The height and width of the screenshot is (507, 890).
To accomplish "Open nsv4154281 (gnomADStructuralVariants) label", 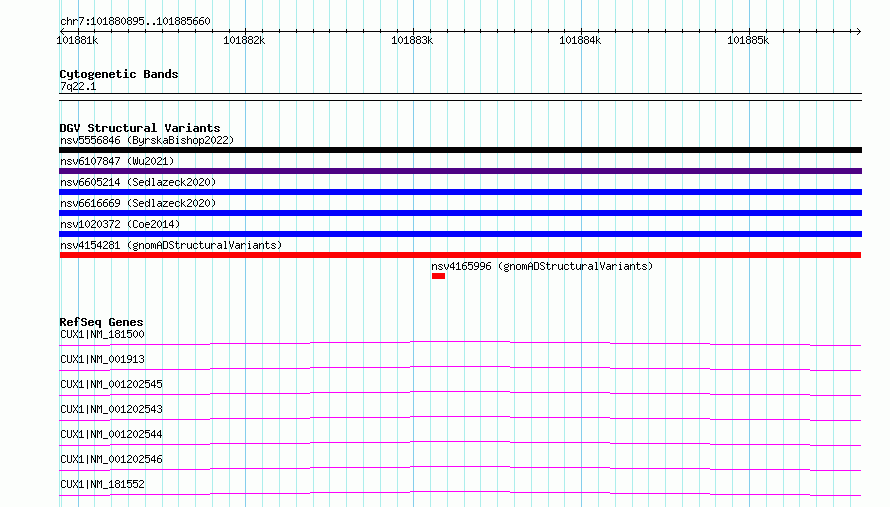I will point(171,245).
